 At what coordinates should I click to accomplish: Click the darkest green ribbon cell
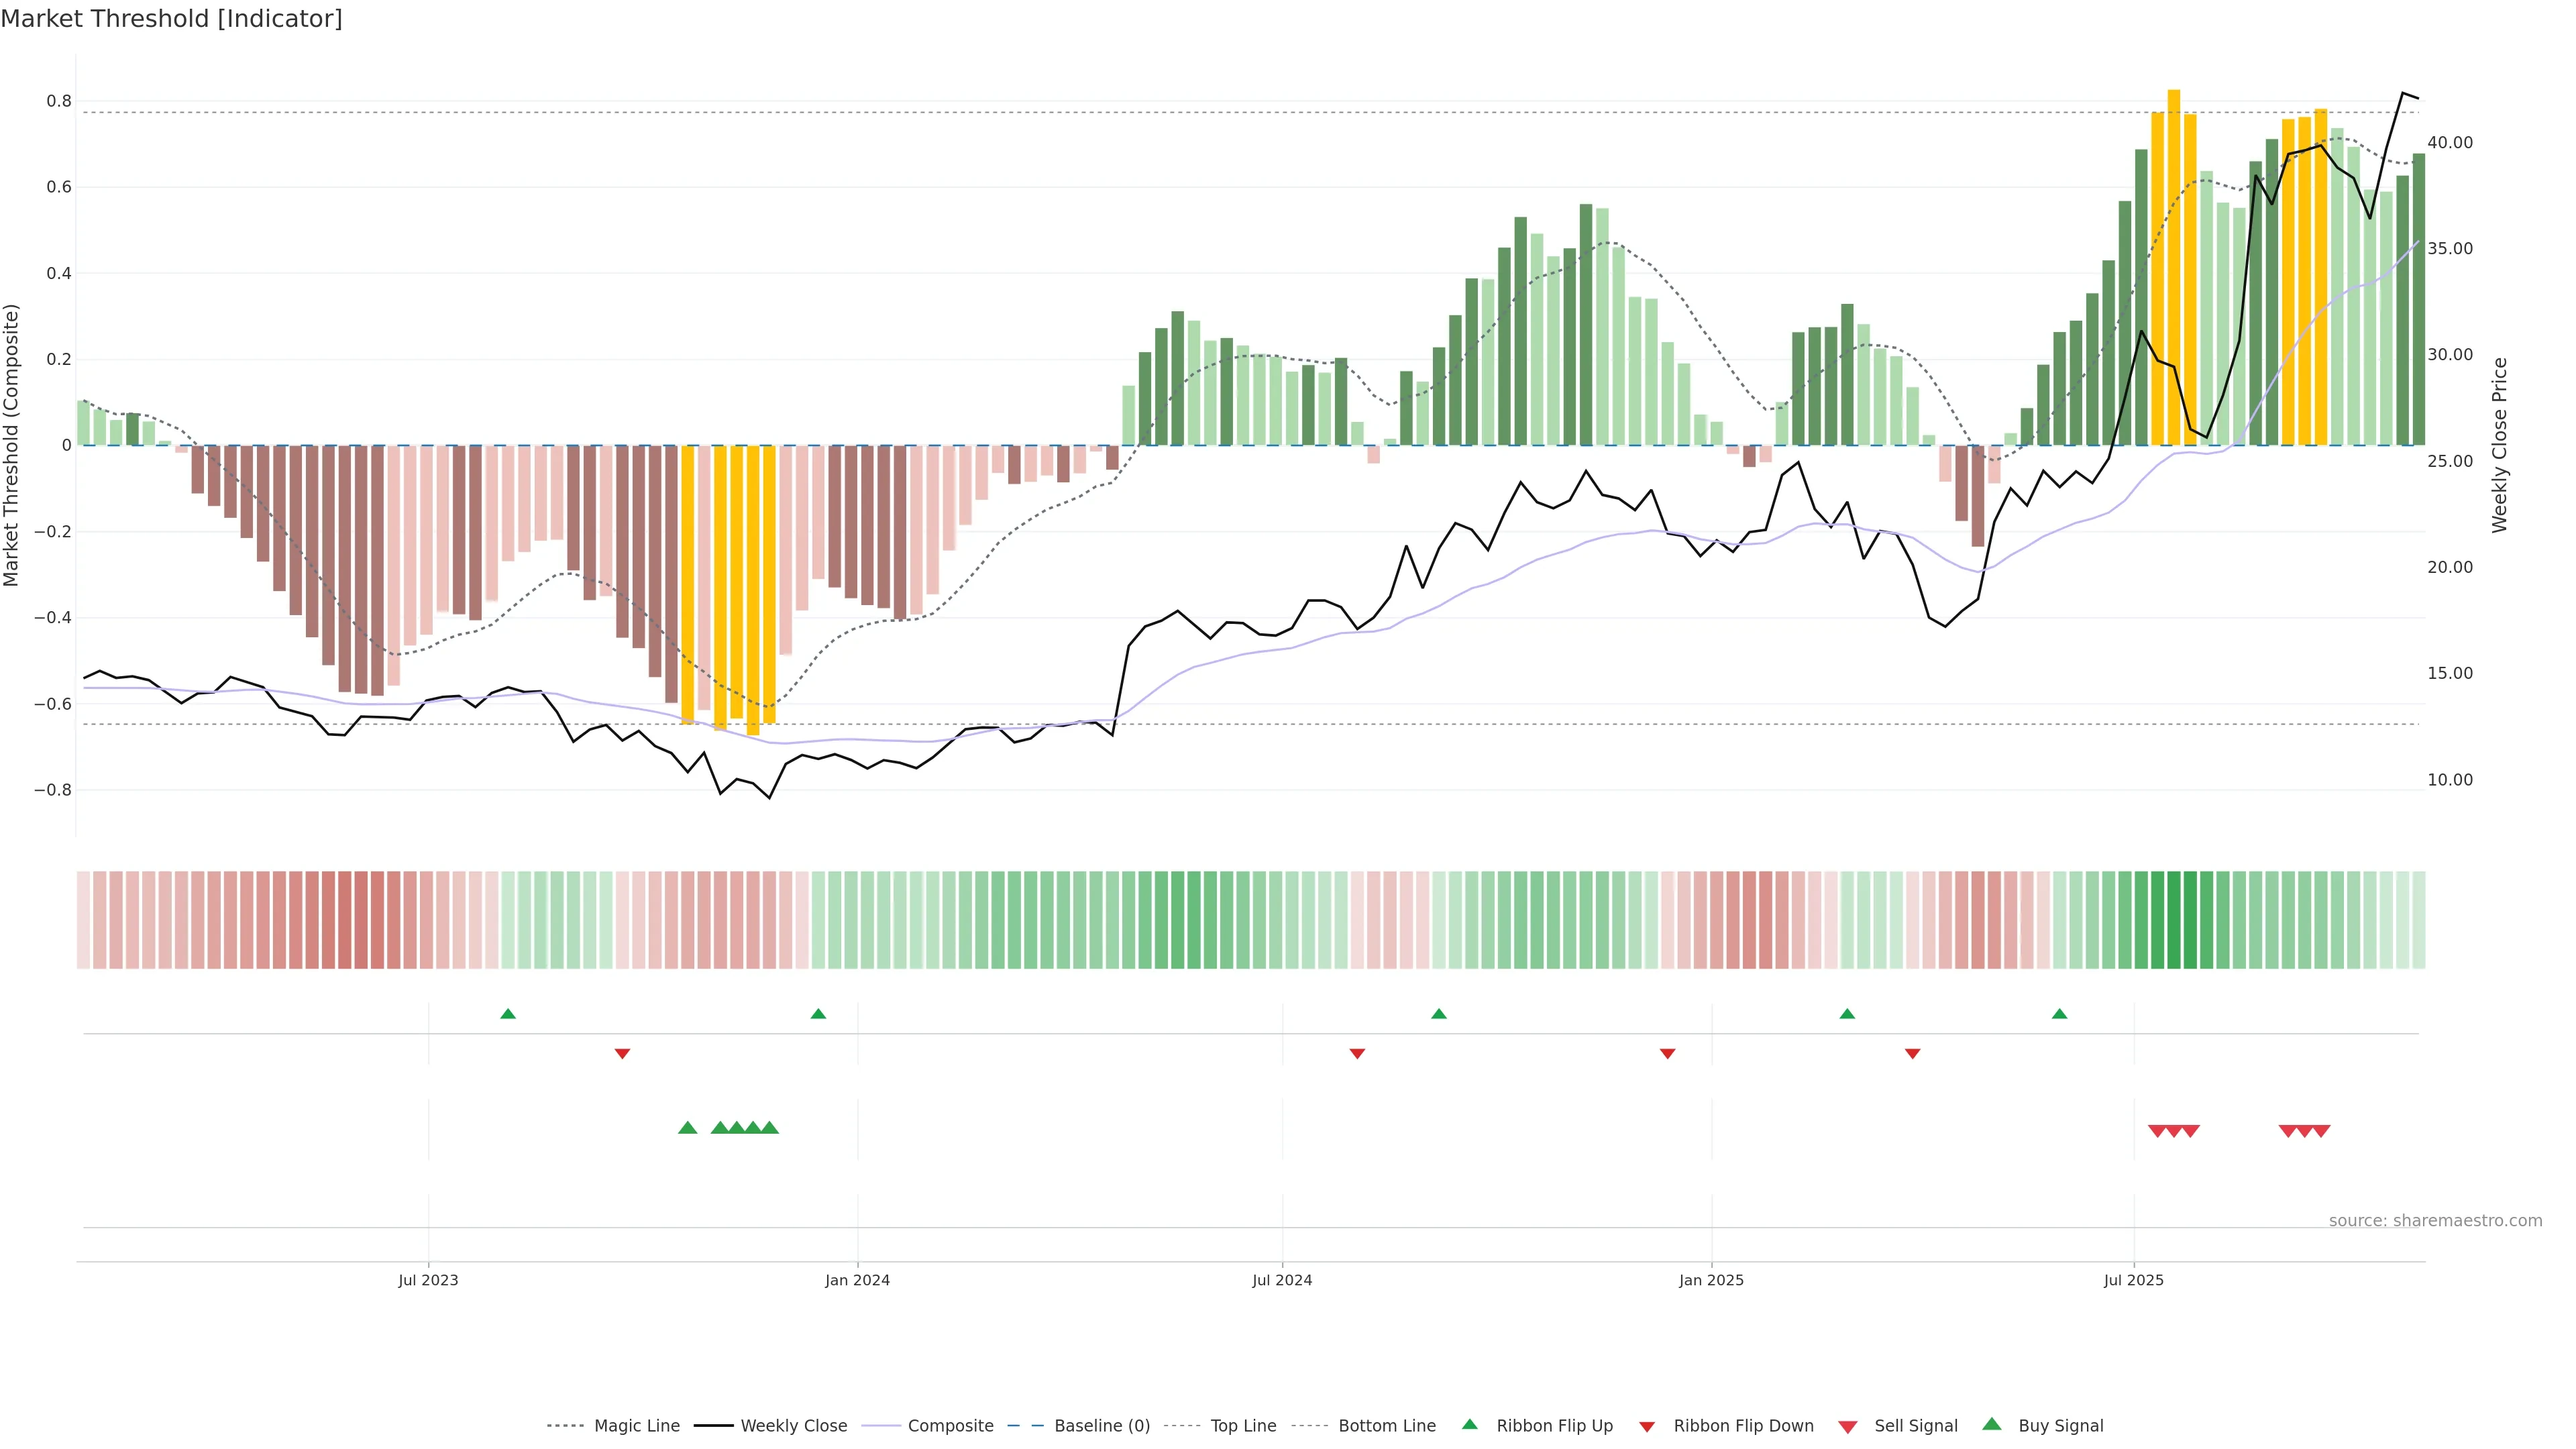(x=2174, y=920)
